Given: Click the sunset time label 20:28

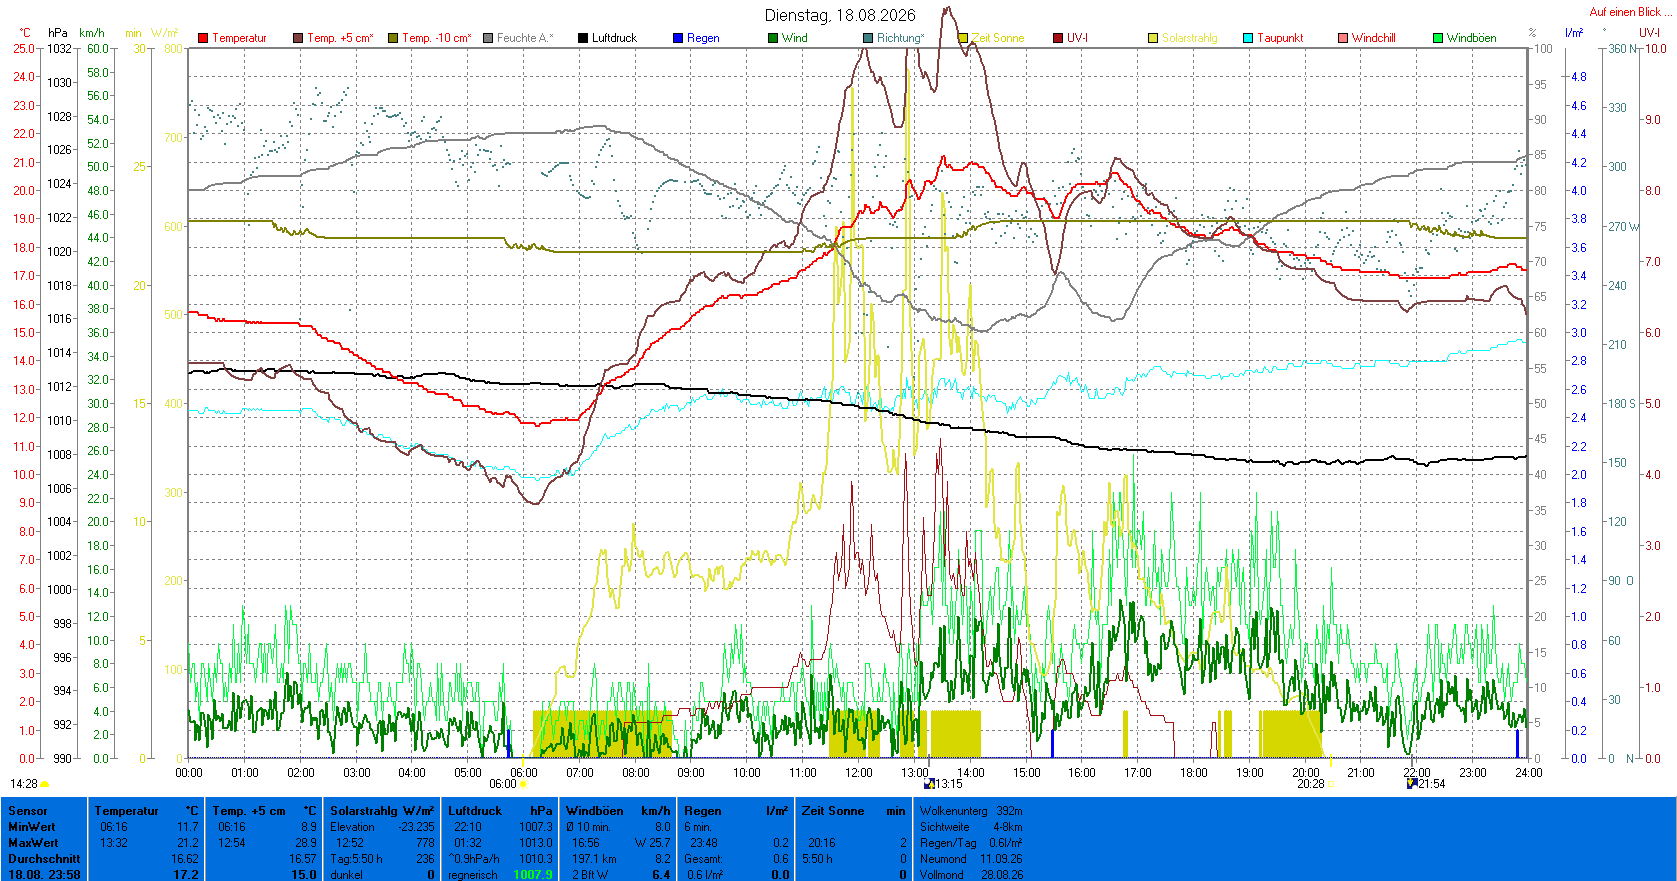Looking at the screenshot, I should pyautogui.click(x=1311, y=784).
